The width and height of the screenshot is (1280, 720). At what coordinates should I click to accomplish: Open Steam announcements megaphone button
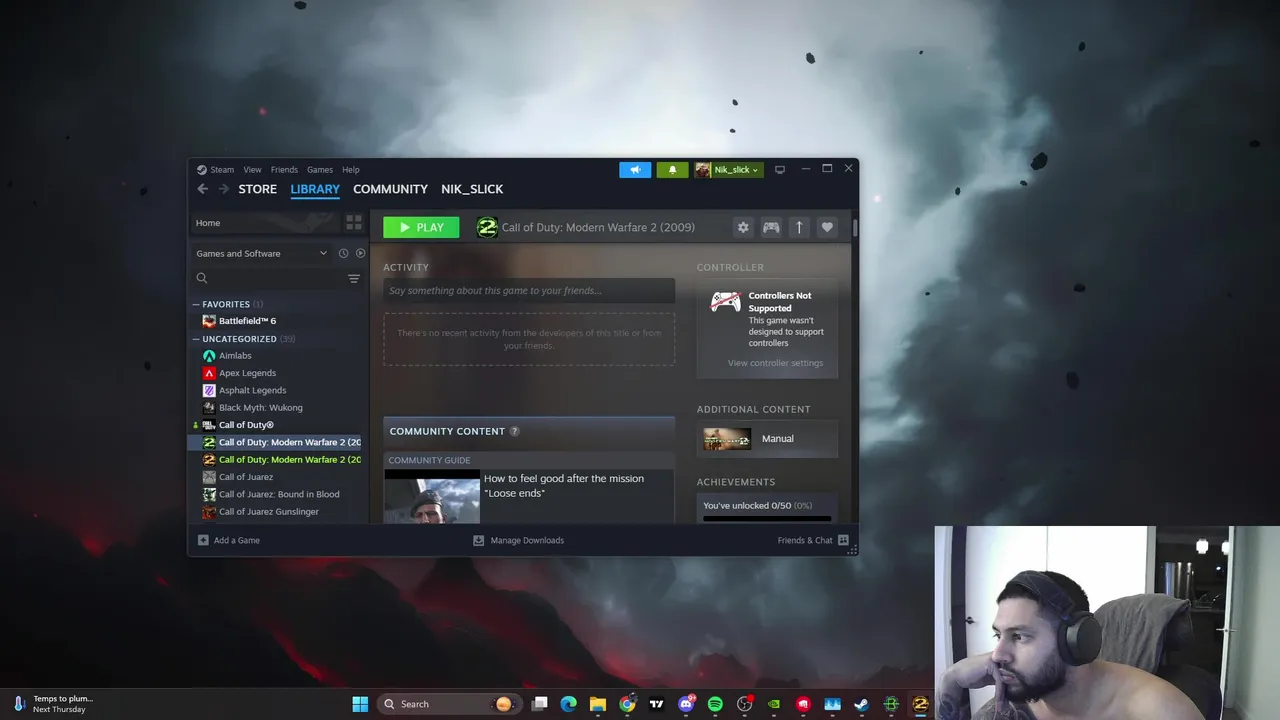[635, 170]
